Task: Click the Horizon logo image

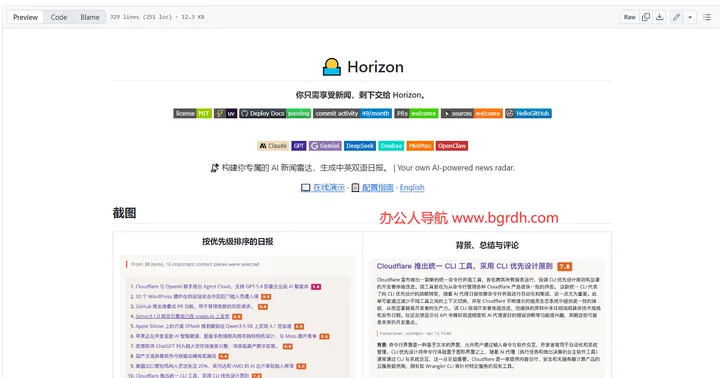Action: (332, 67)
